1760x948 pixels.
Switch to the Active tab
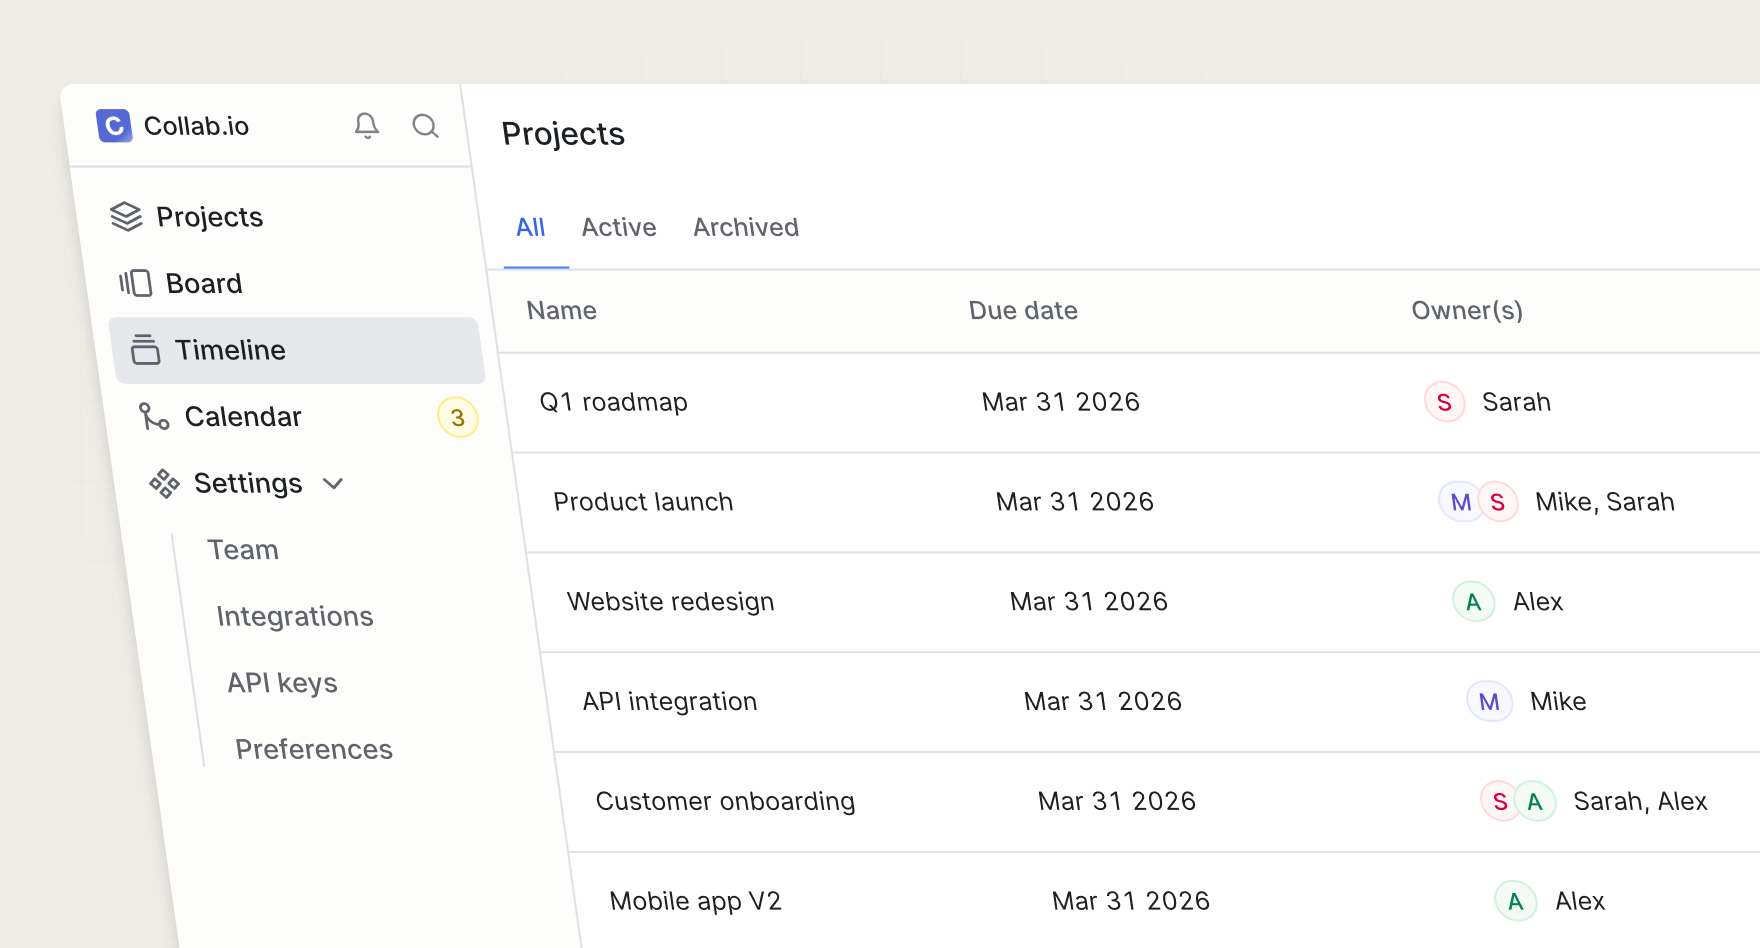point(619,228)
